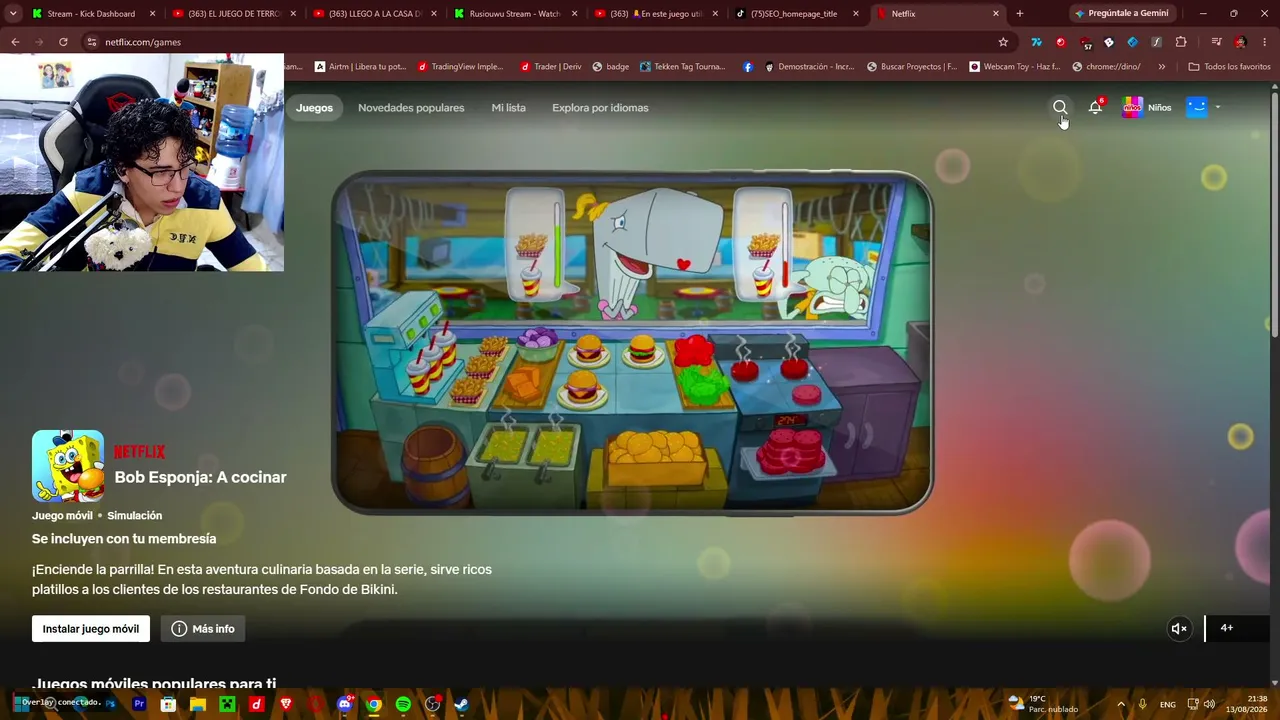The width and height of the screenshot is (1280, 720).
Task: Click the Bob Esponja: A cocinar title
Action: (x=200, y=477)
